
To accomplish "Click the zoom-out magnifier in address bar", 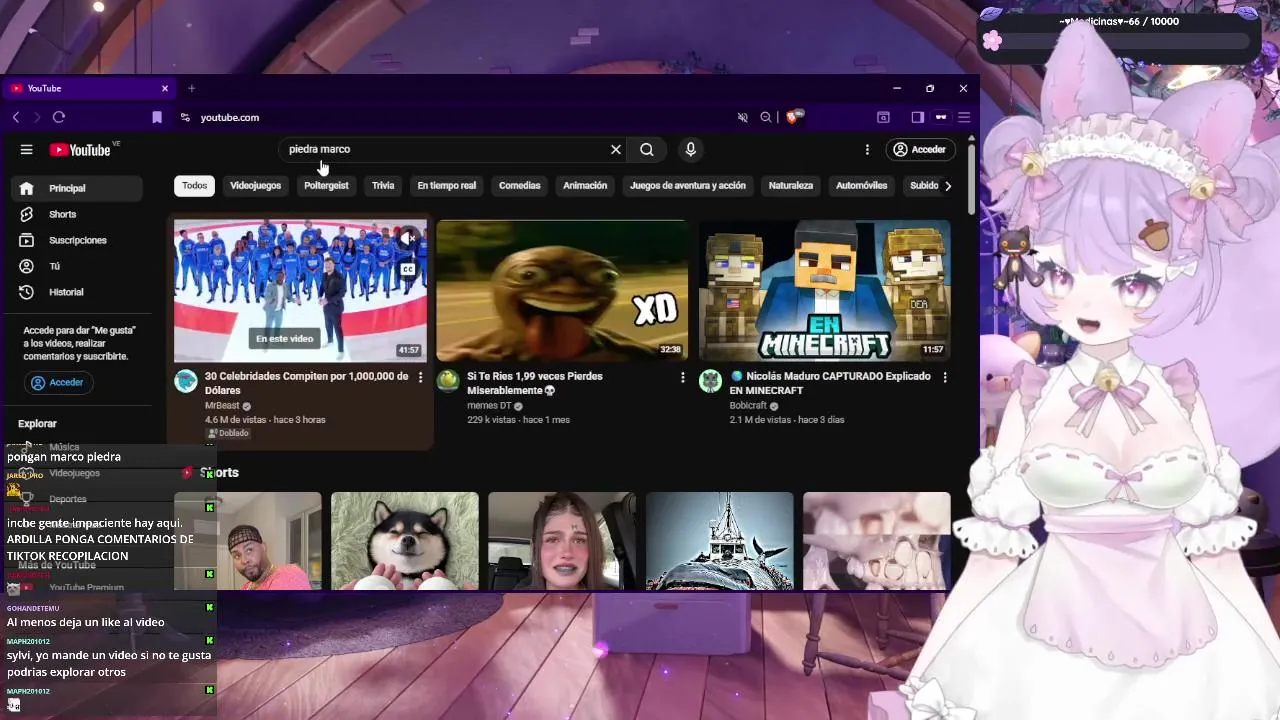I will tap(766, 117).
